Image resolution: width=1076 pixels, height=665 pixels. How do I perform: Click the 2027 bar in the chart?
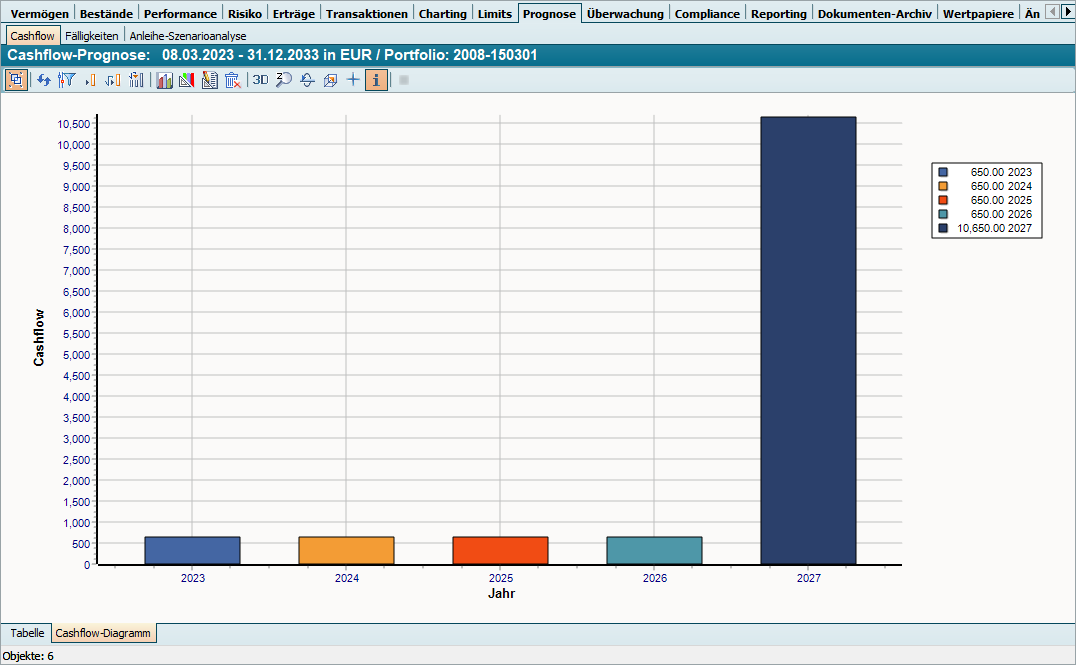(808, 340)
